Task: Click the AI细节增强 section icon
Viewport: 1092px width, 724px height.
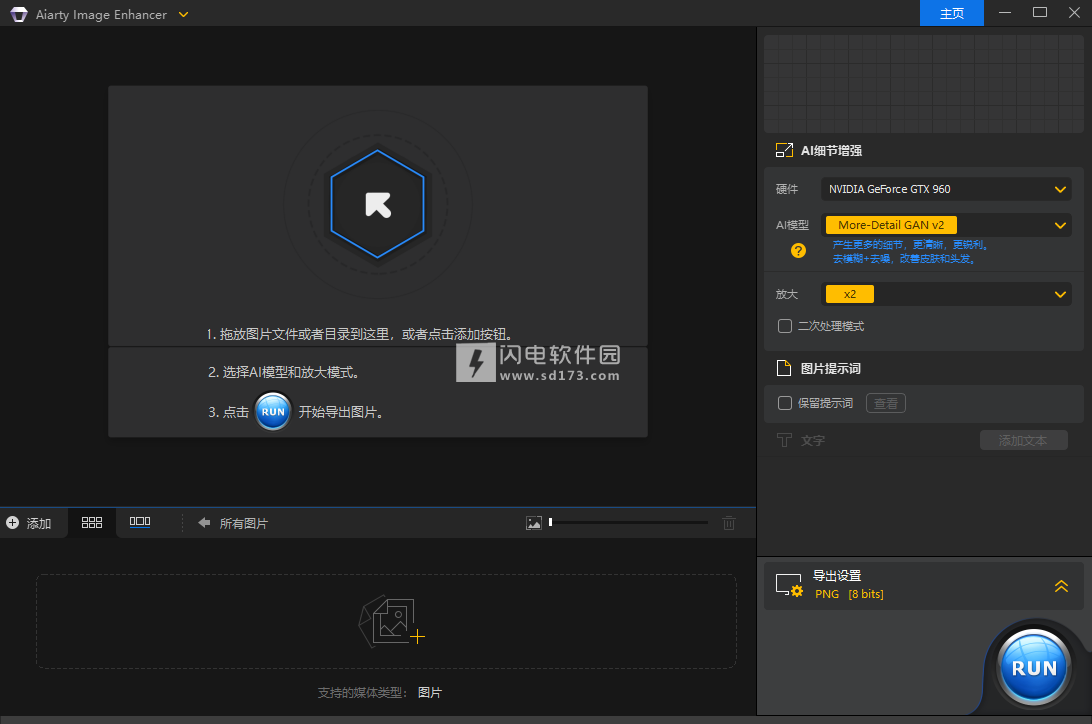Action: tap(784, 150)
